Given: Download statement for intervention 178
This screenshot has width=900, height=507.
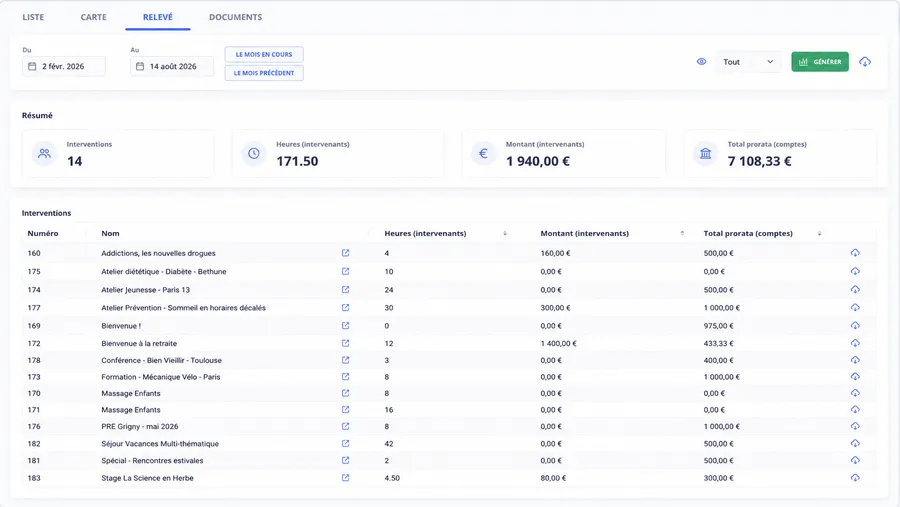Looking at the screenshot, I should click(x=855, y=360).
